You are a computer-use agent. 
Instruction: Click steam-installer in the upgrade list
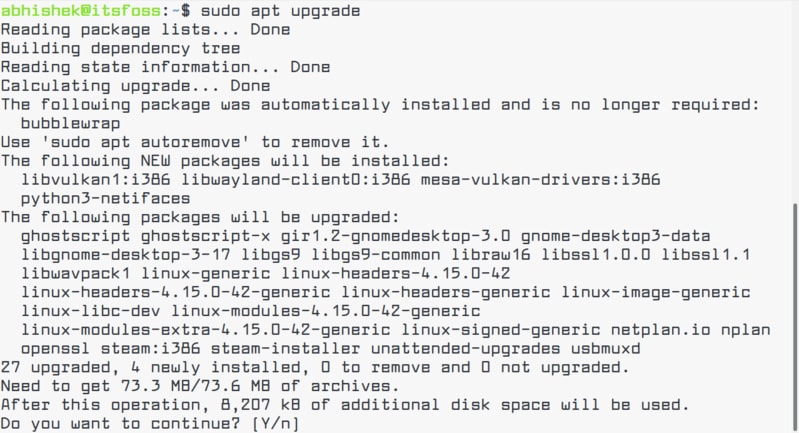pos(285,348)
